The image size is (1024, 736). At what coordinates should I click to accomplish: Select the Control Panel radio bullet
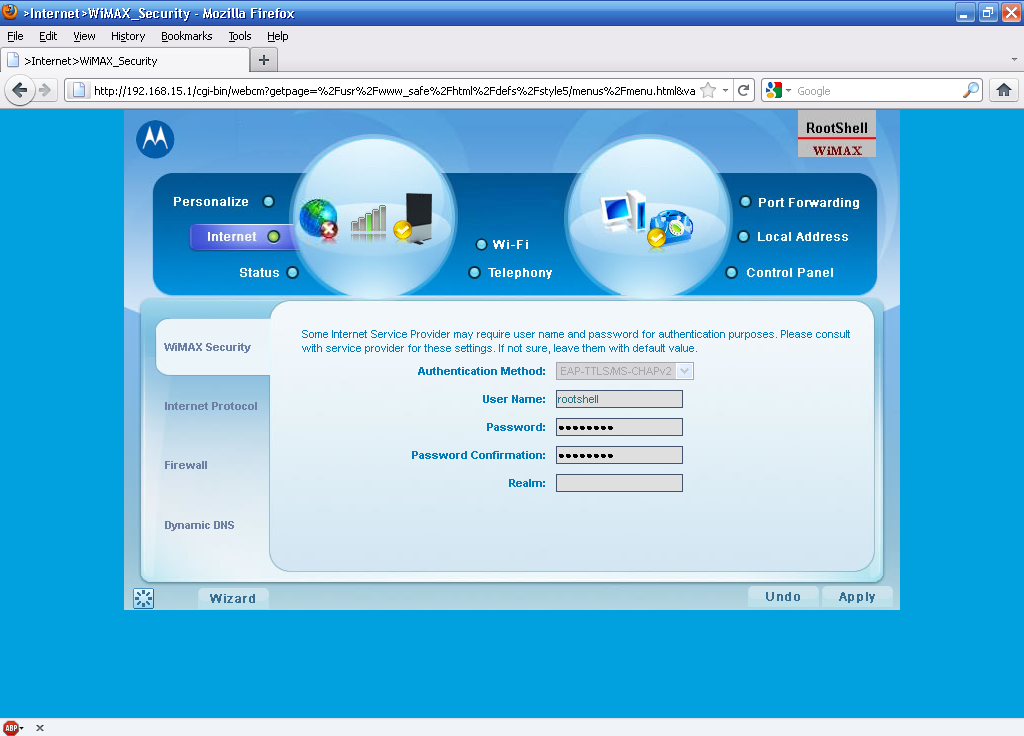coord(732,272)
